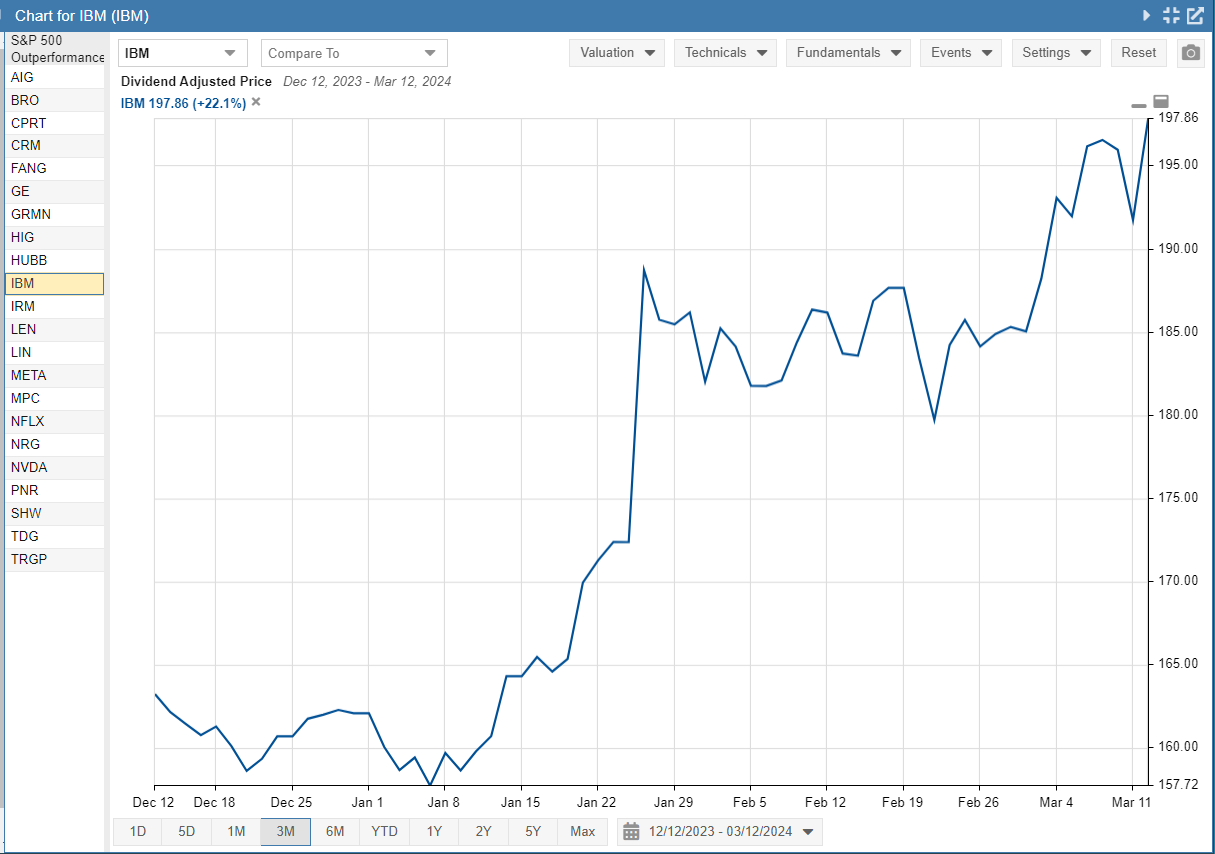Select HUBB in the ticker list
The image size is (1215, 854).
55,261
